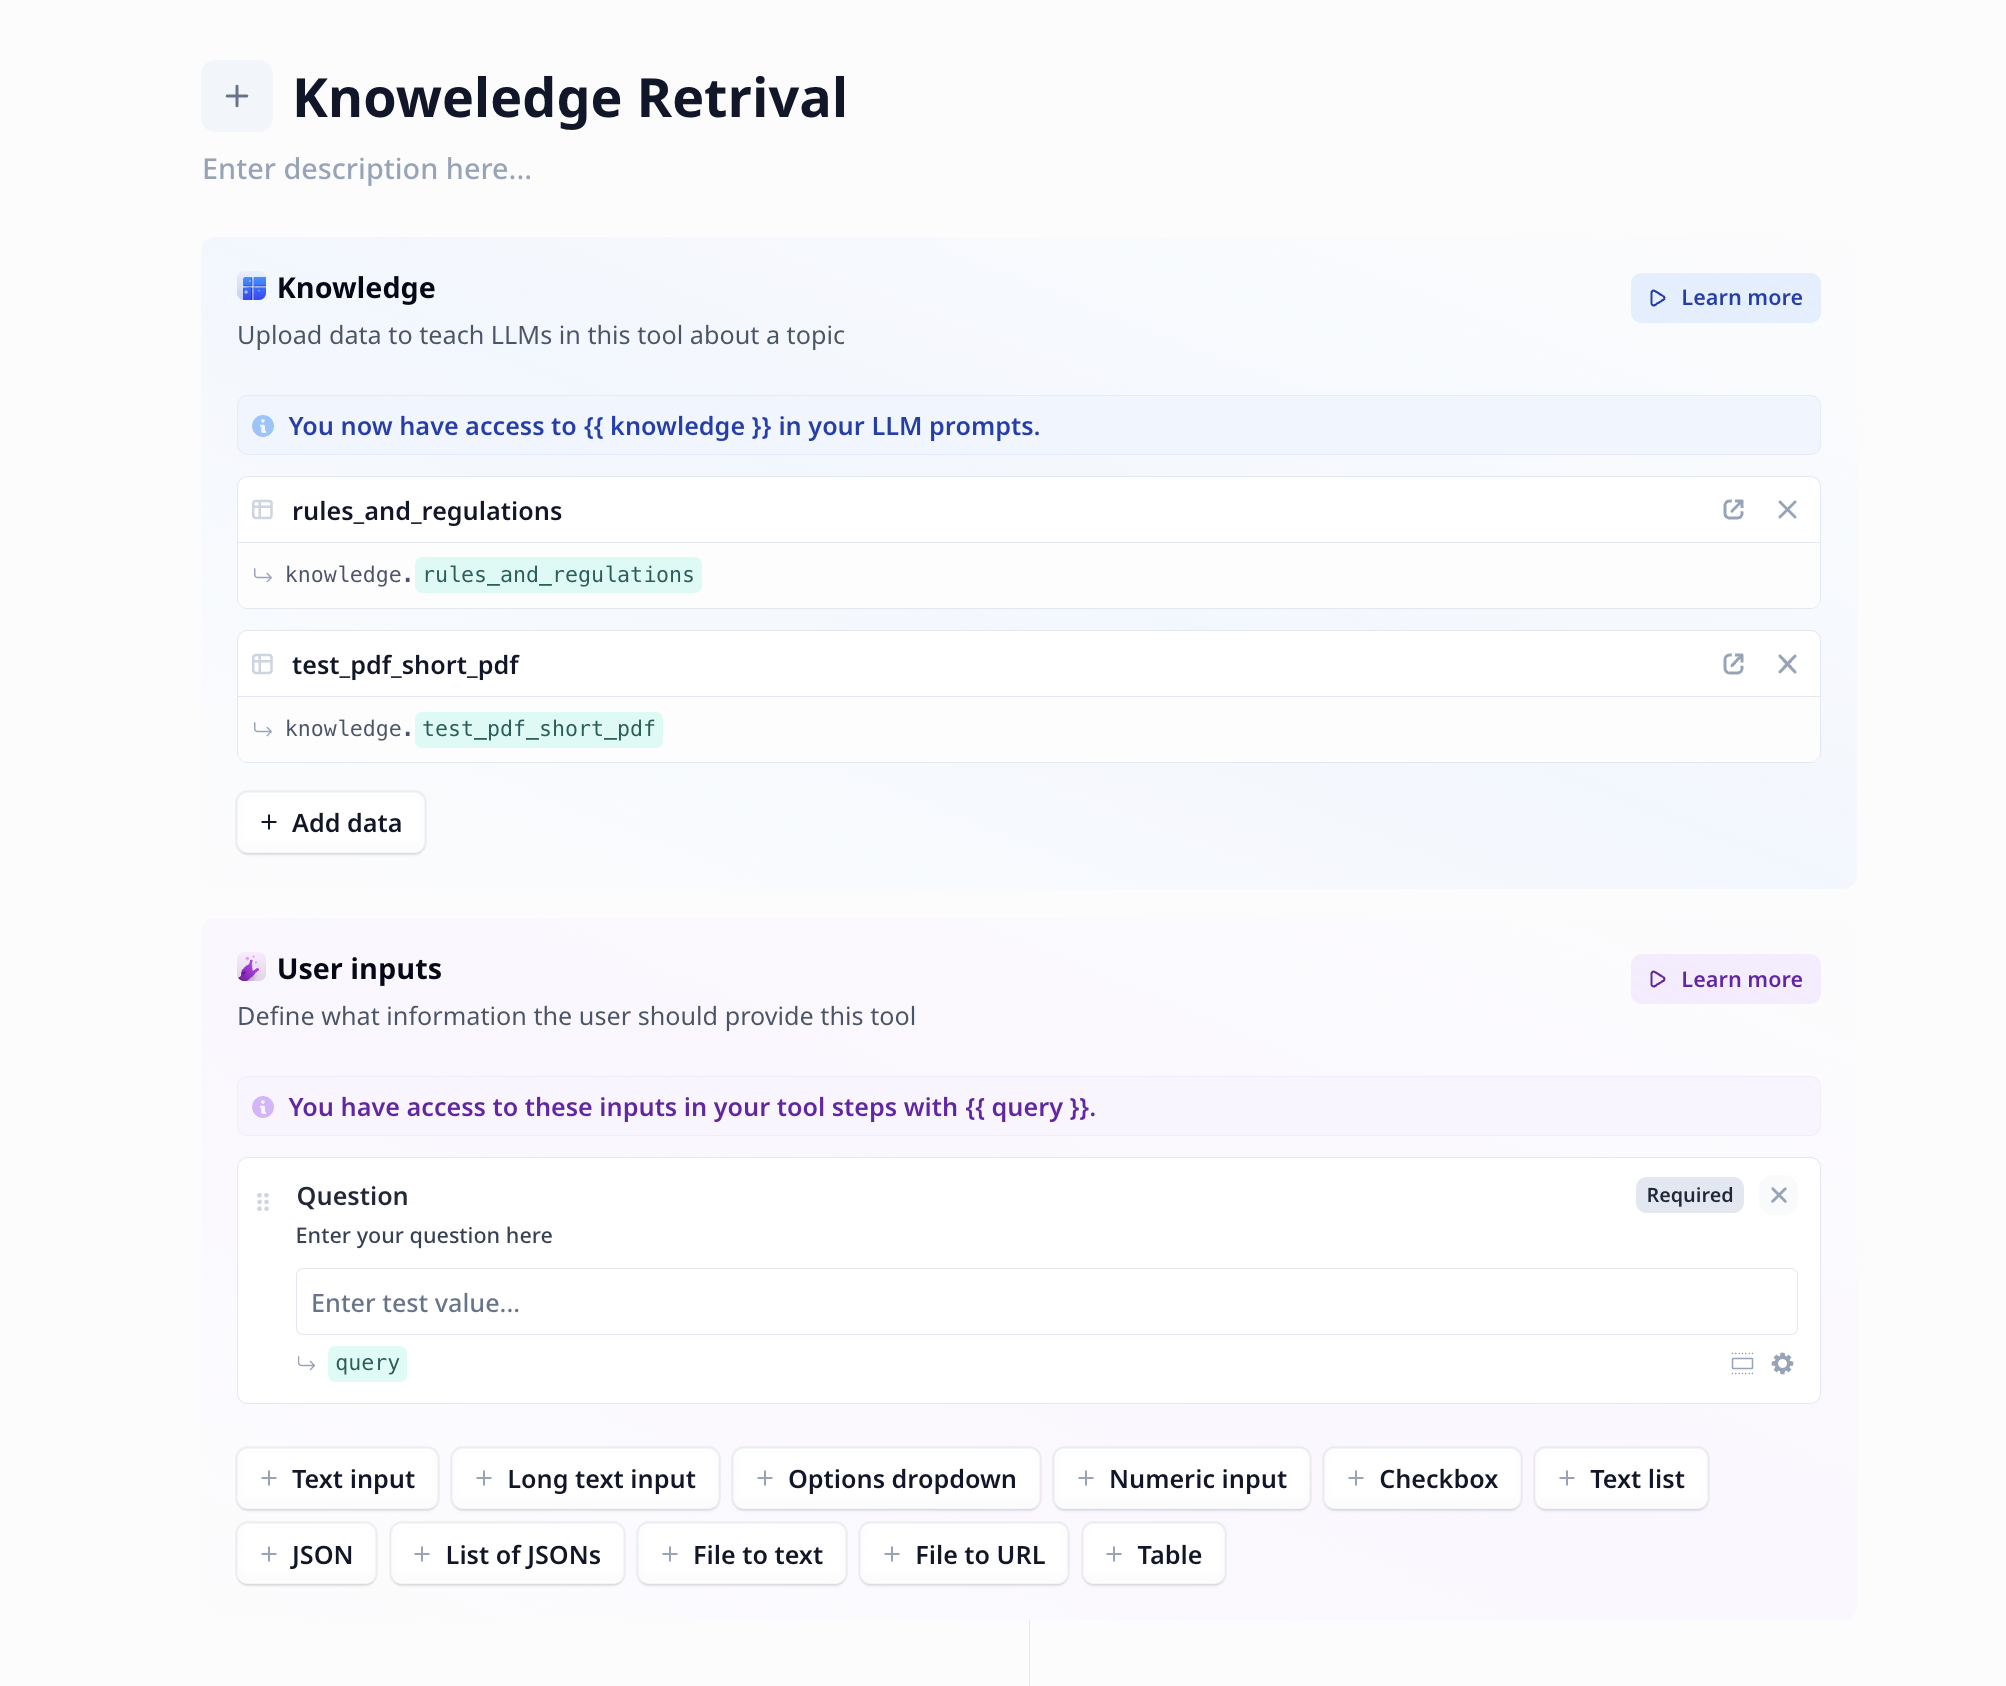Remove the test_pdf_short_pdf knowledge source
The width and height of the screenshot is (2006, 1686).
[1787, 664]
